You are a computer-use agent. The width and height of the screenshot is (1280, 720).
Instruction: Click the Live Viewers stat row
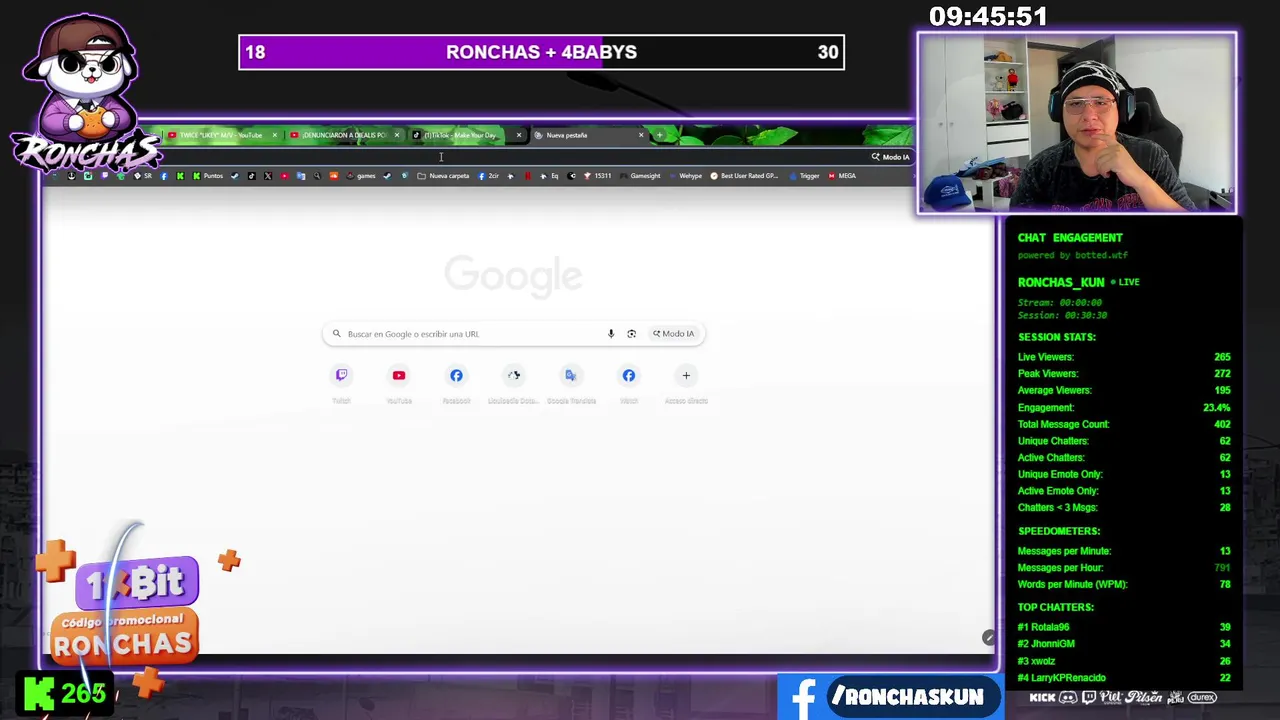click(1123, 357)
